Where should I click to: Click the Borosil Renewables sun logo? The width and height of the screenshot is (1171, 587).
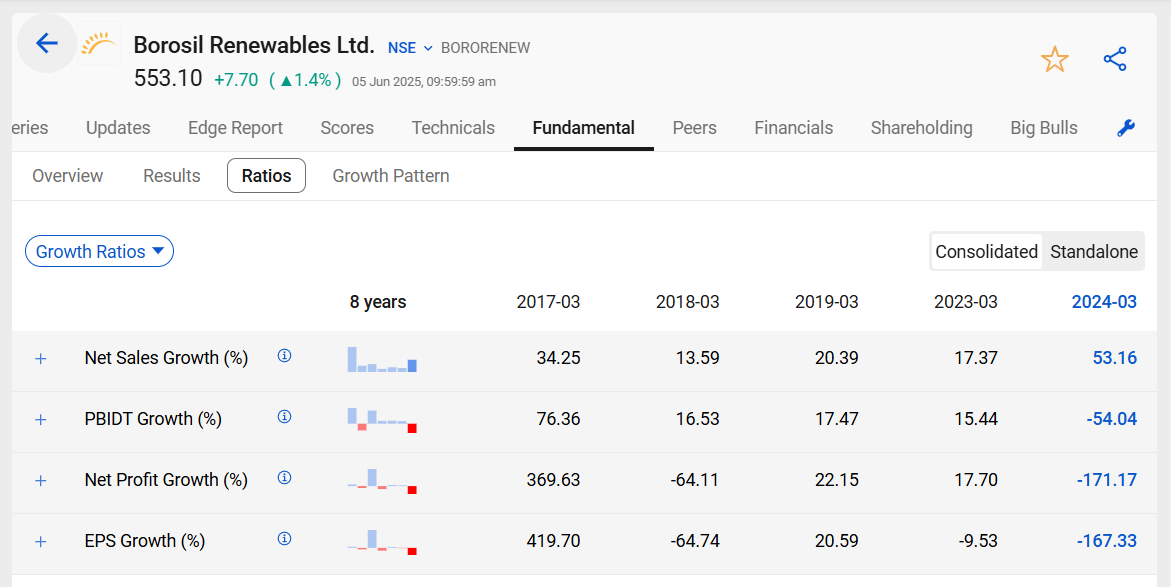pos(99,43)
